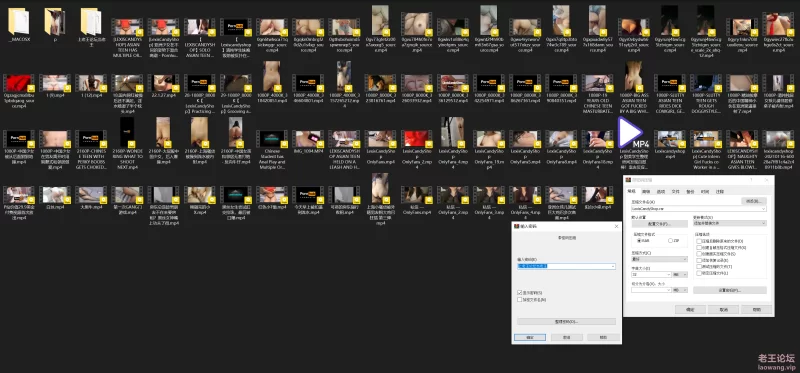Click the archive name field LexisCandyShop.rar
Screen dimensions: 800x373
[698, 209]
